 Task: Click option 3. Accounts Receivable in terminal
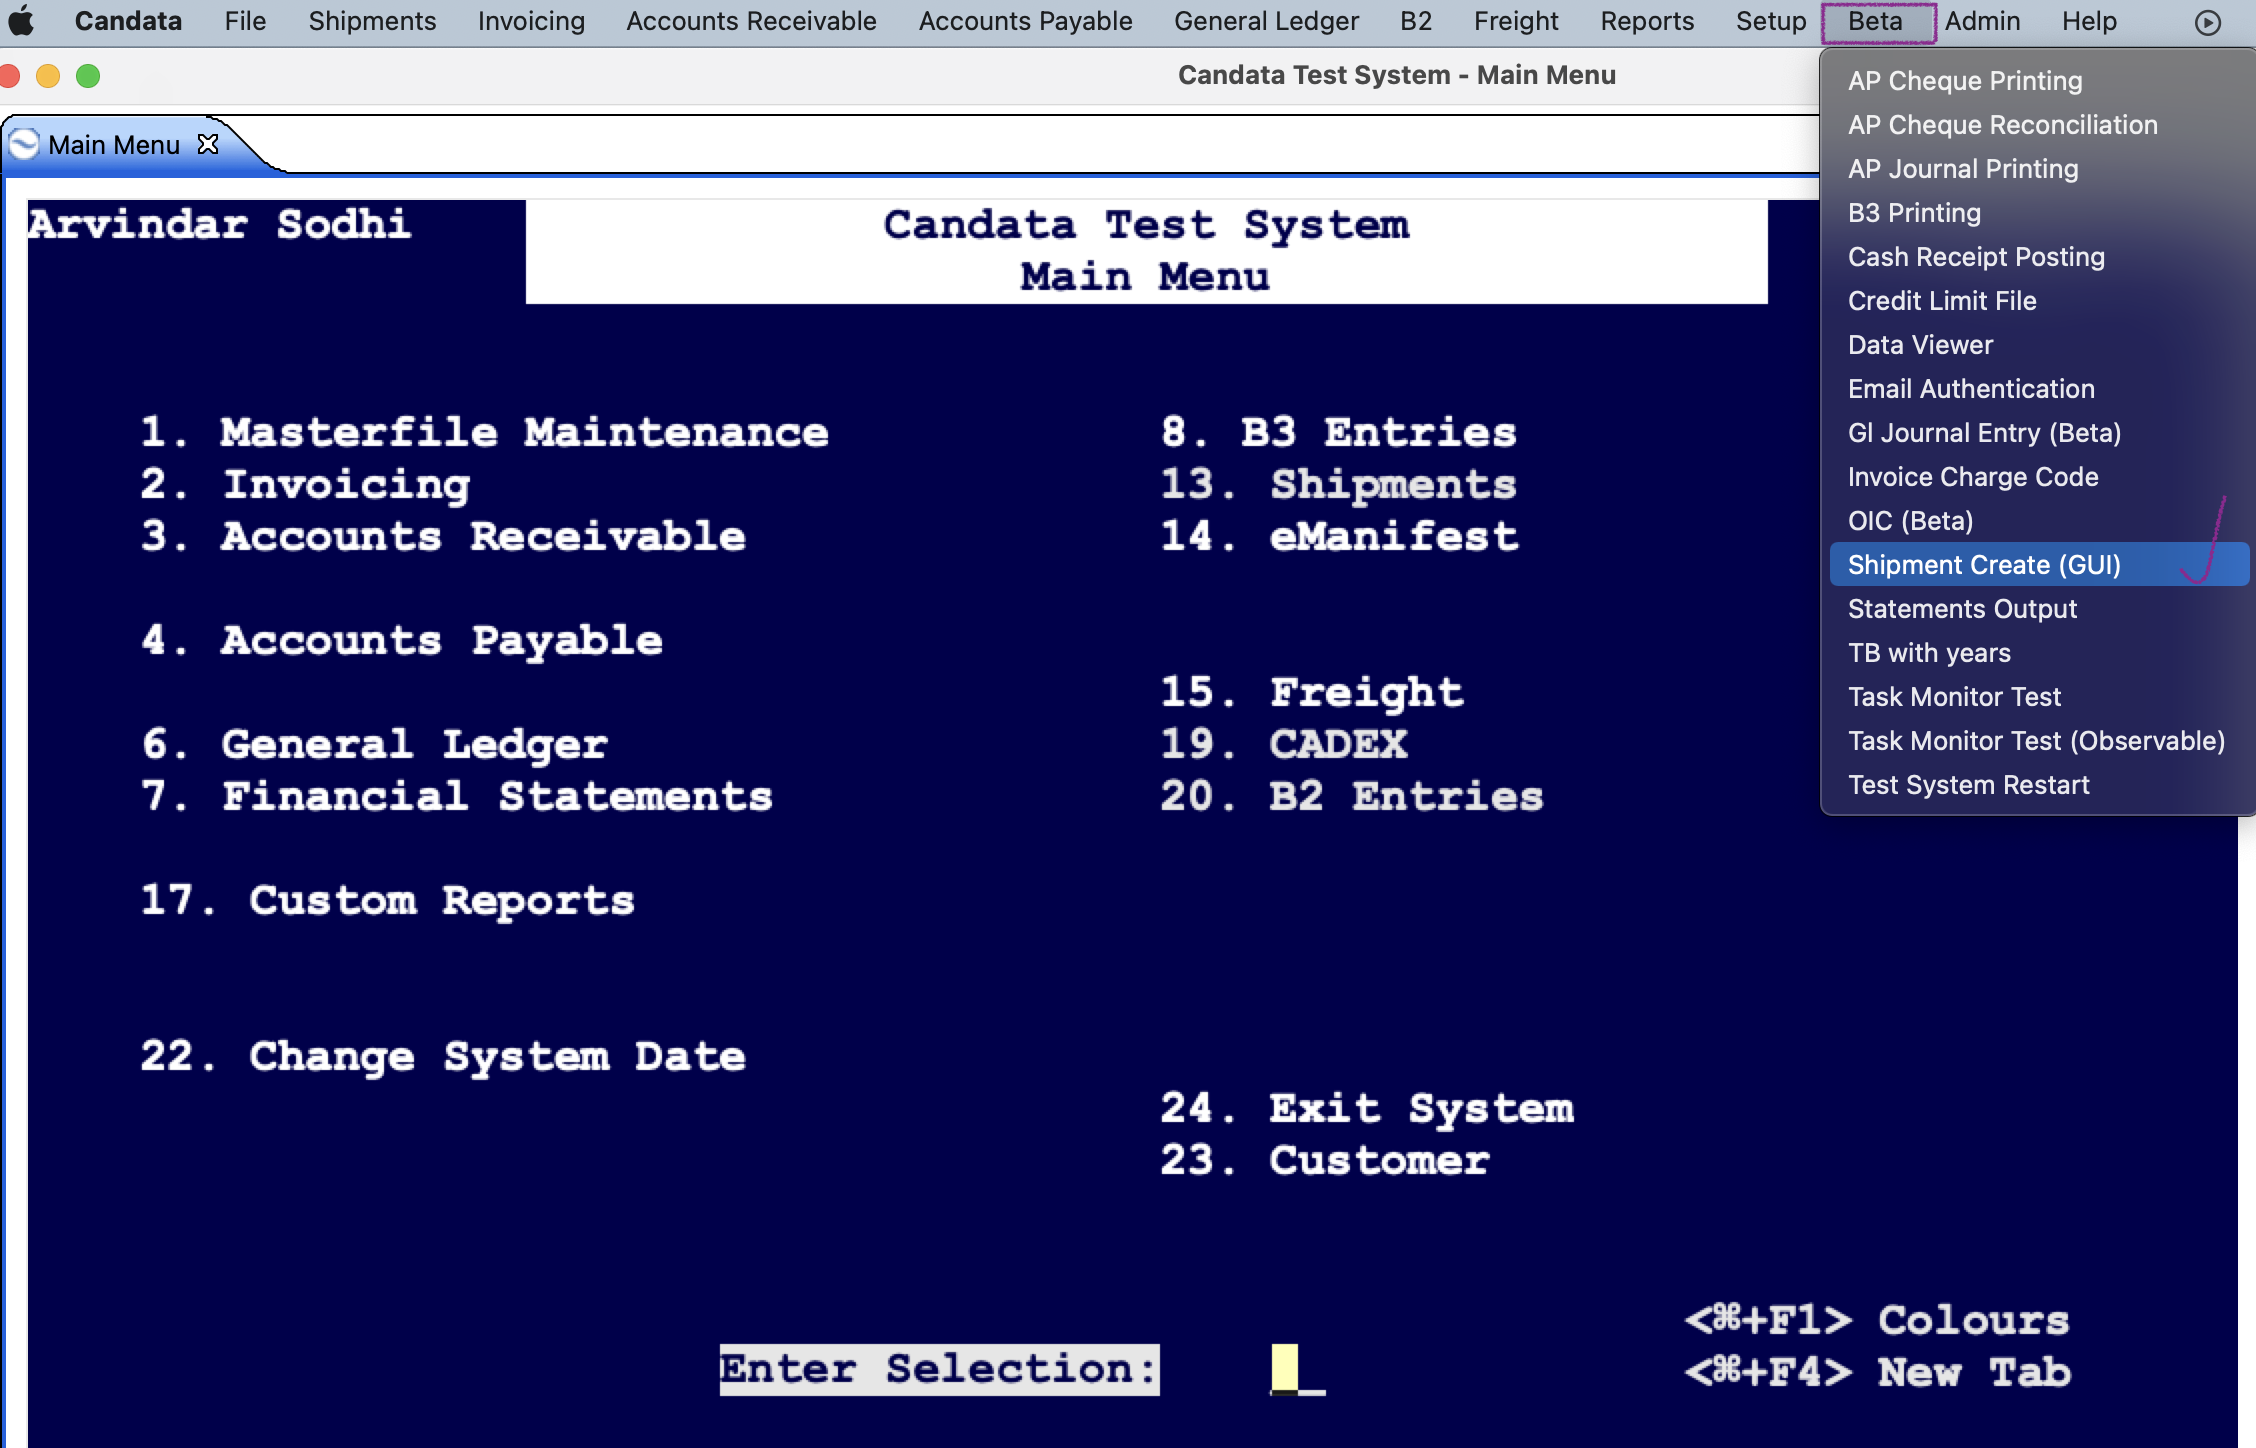point(443,536)
